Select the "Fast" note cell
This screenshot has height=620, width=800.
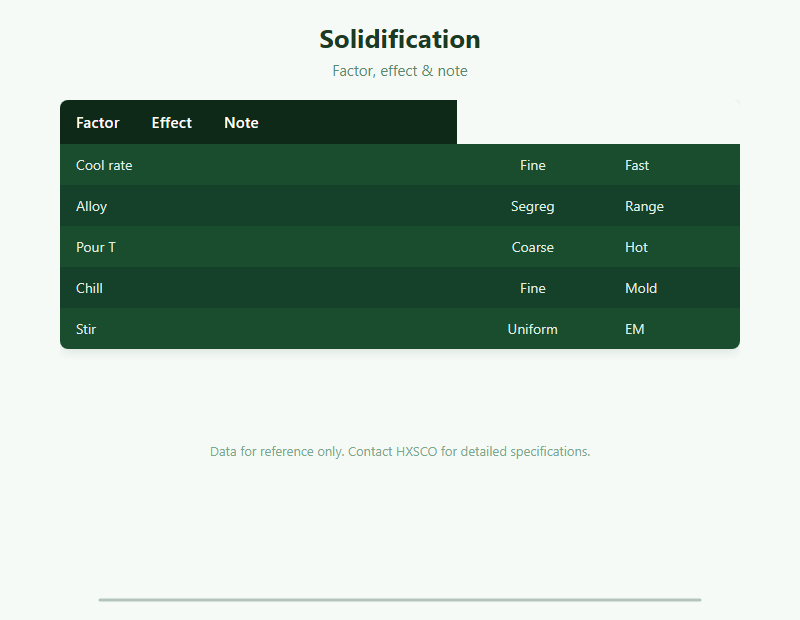637,165
